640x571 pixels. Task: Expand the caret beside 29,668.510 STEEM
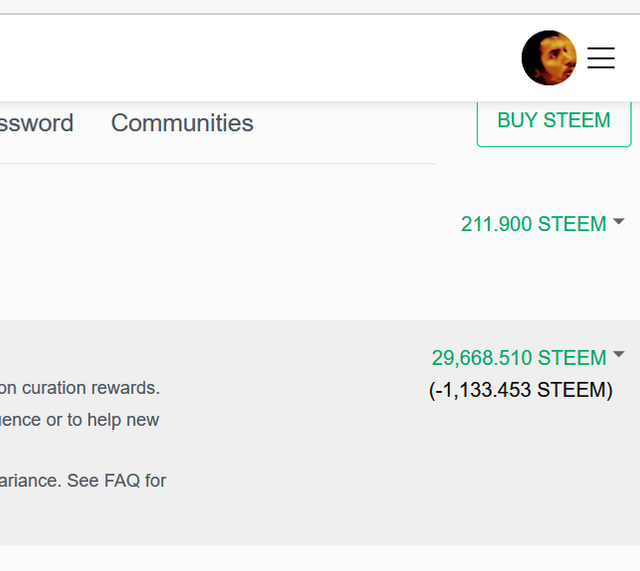619,355
